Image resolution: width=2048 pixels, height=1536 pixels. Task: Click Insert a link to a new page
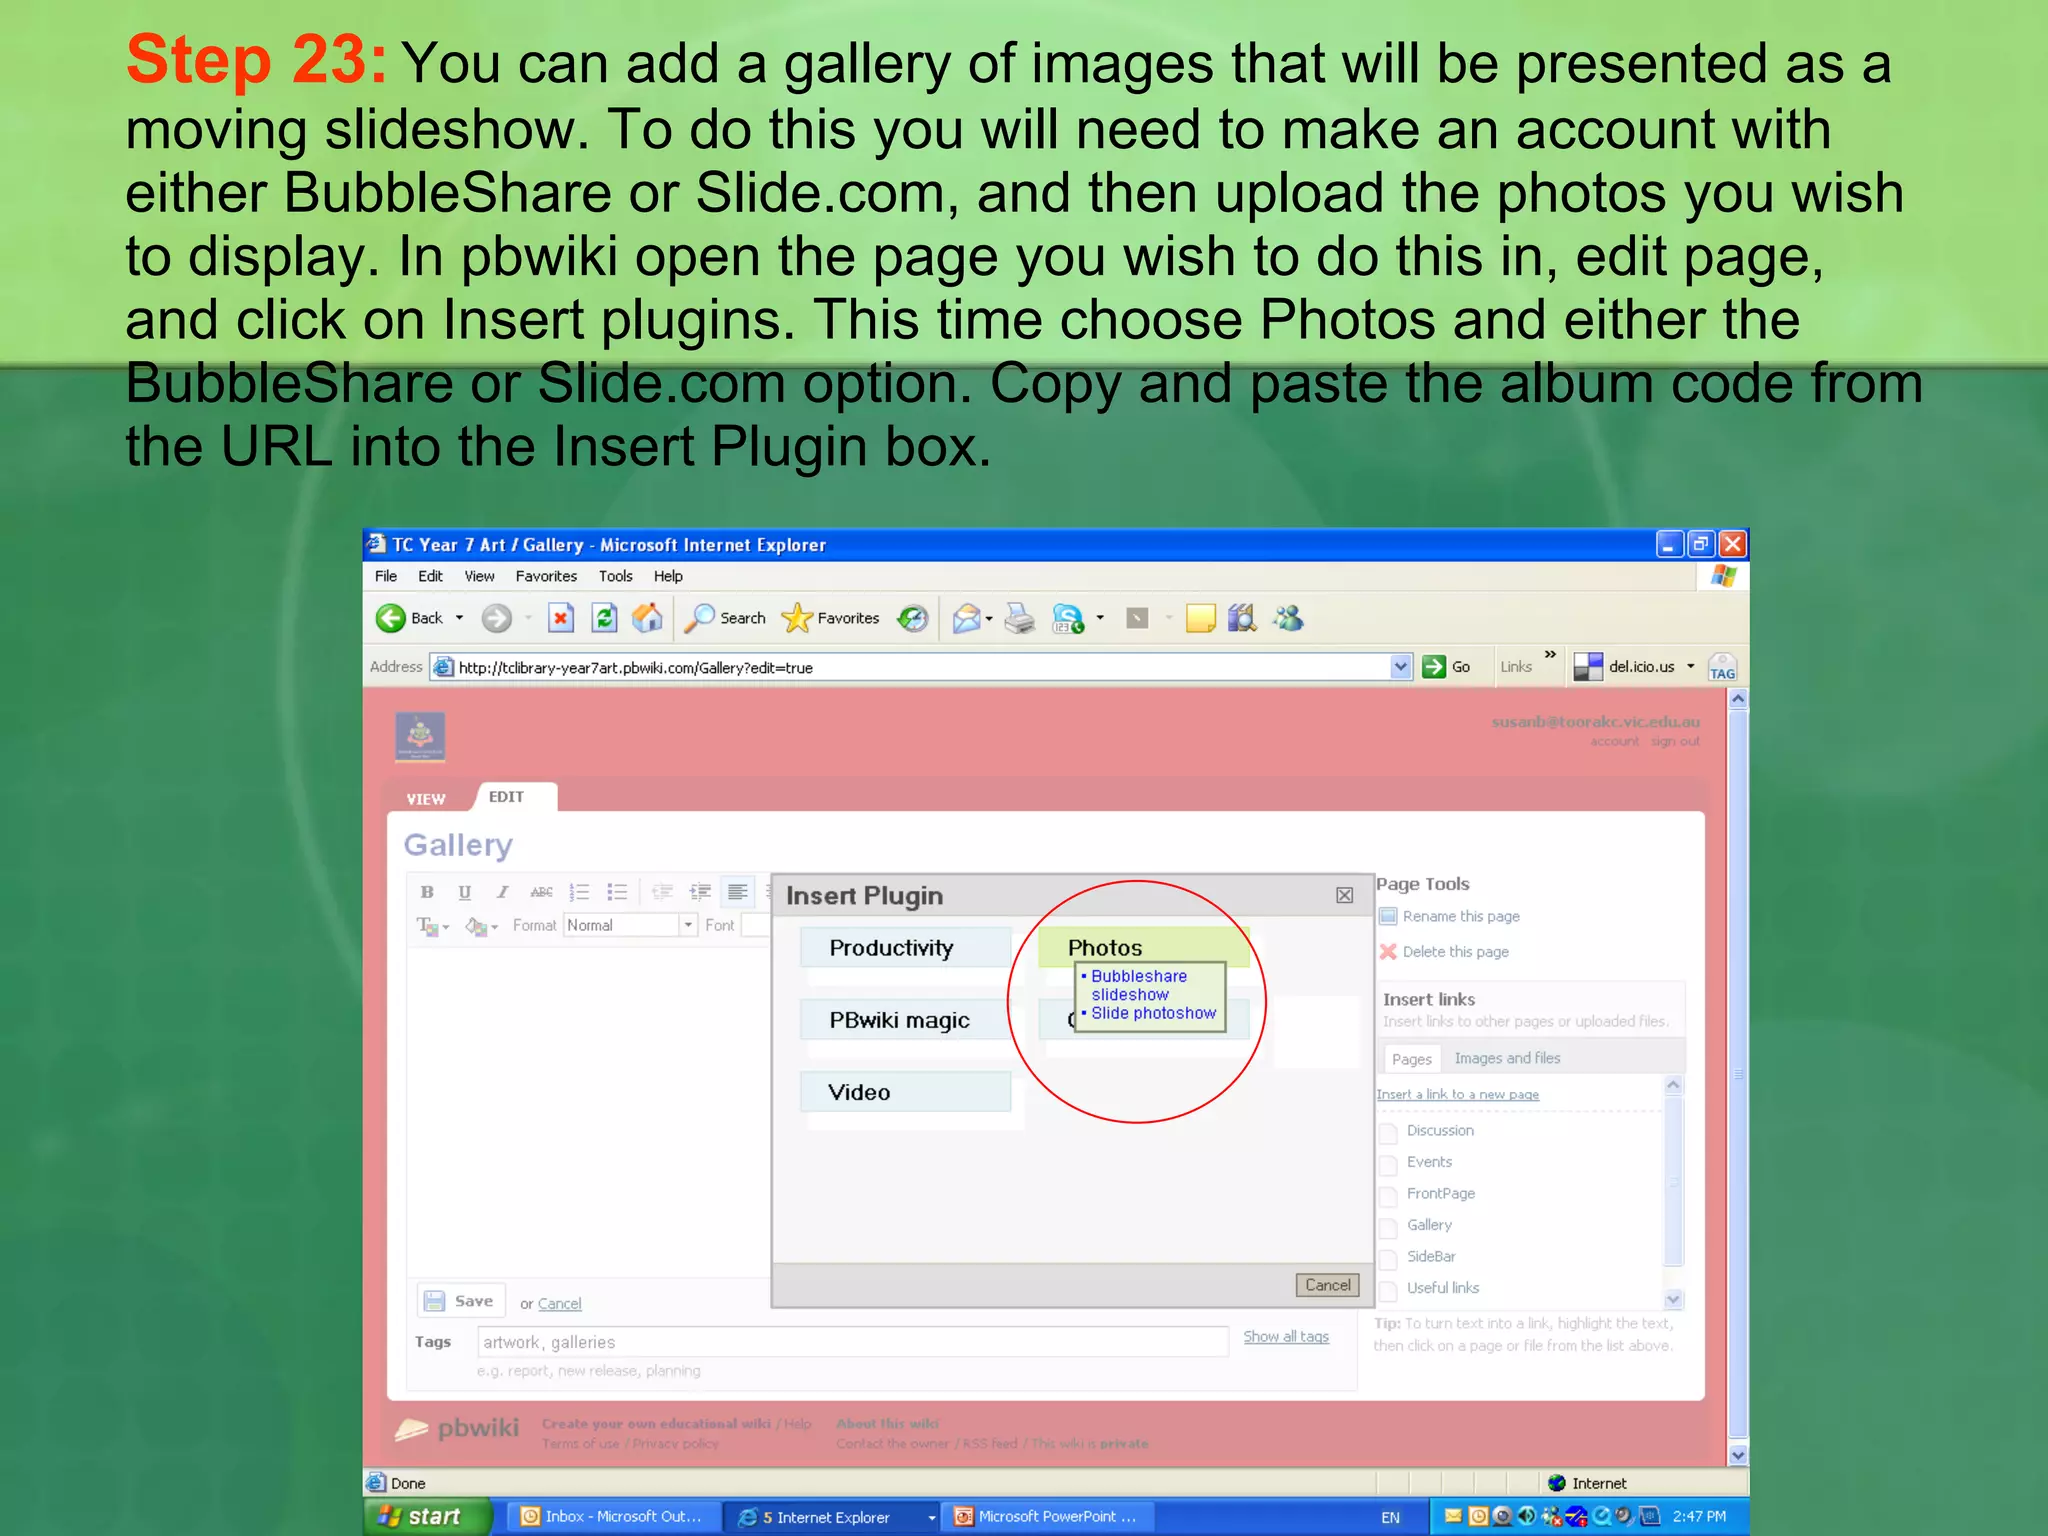tap(1457, 1094)
